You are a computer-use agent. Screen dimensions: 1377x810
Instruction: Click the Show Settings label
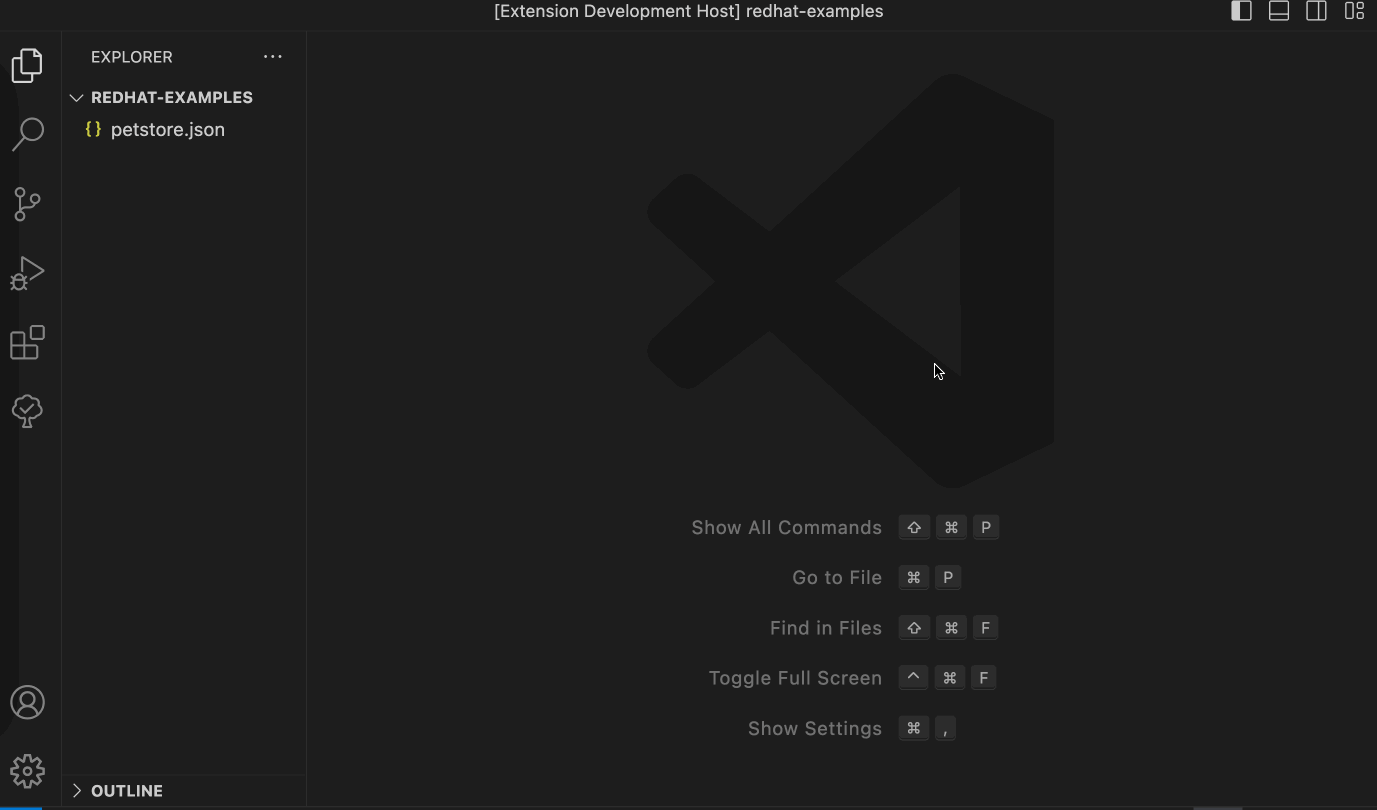[x=814, y=729]
